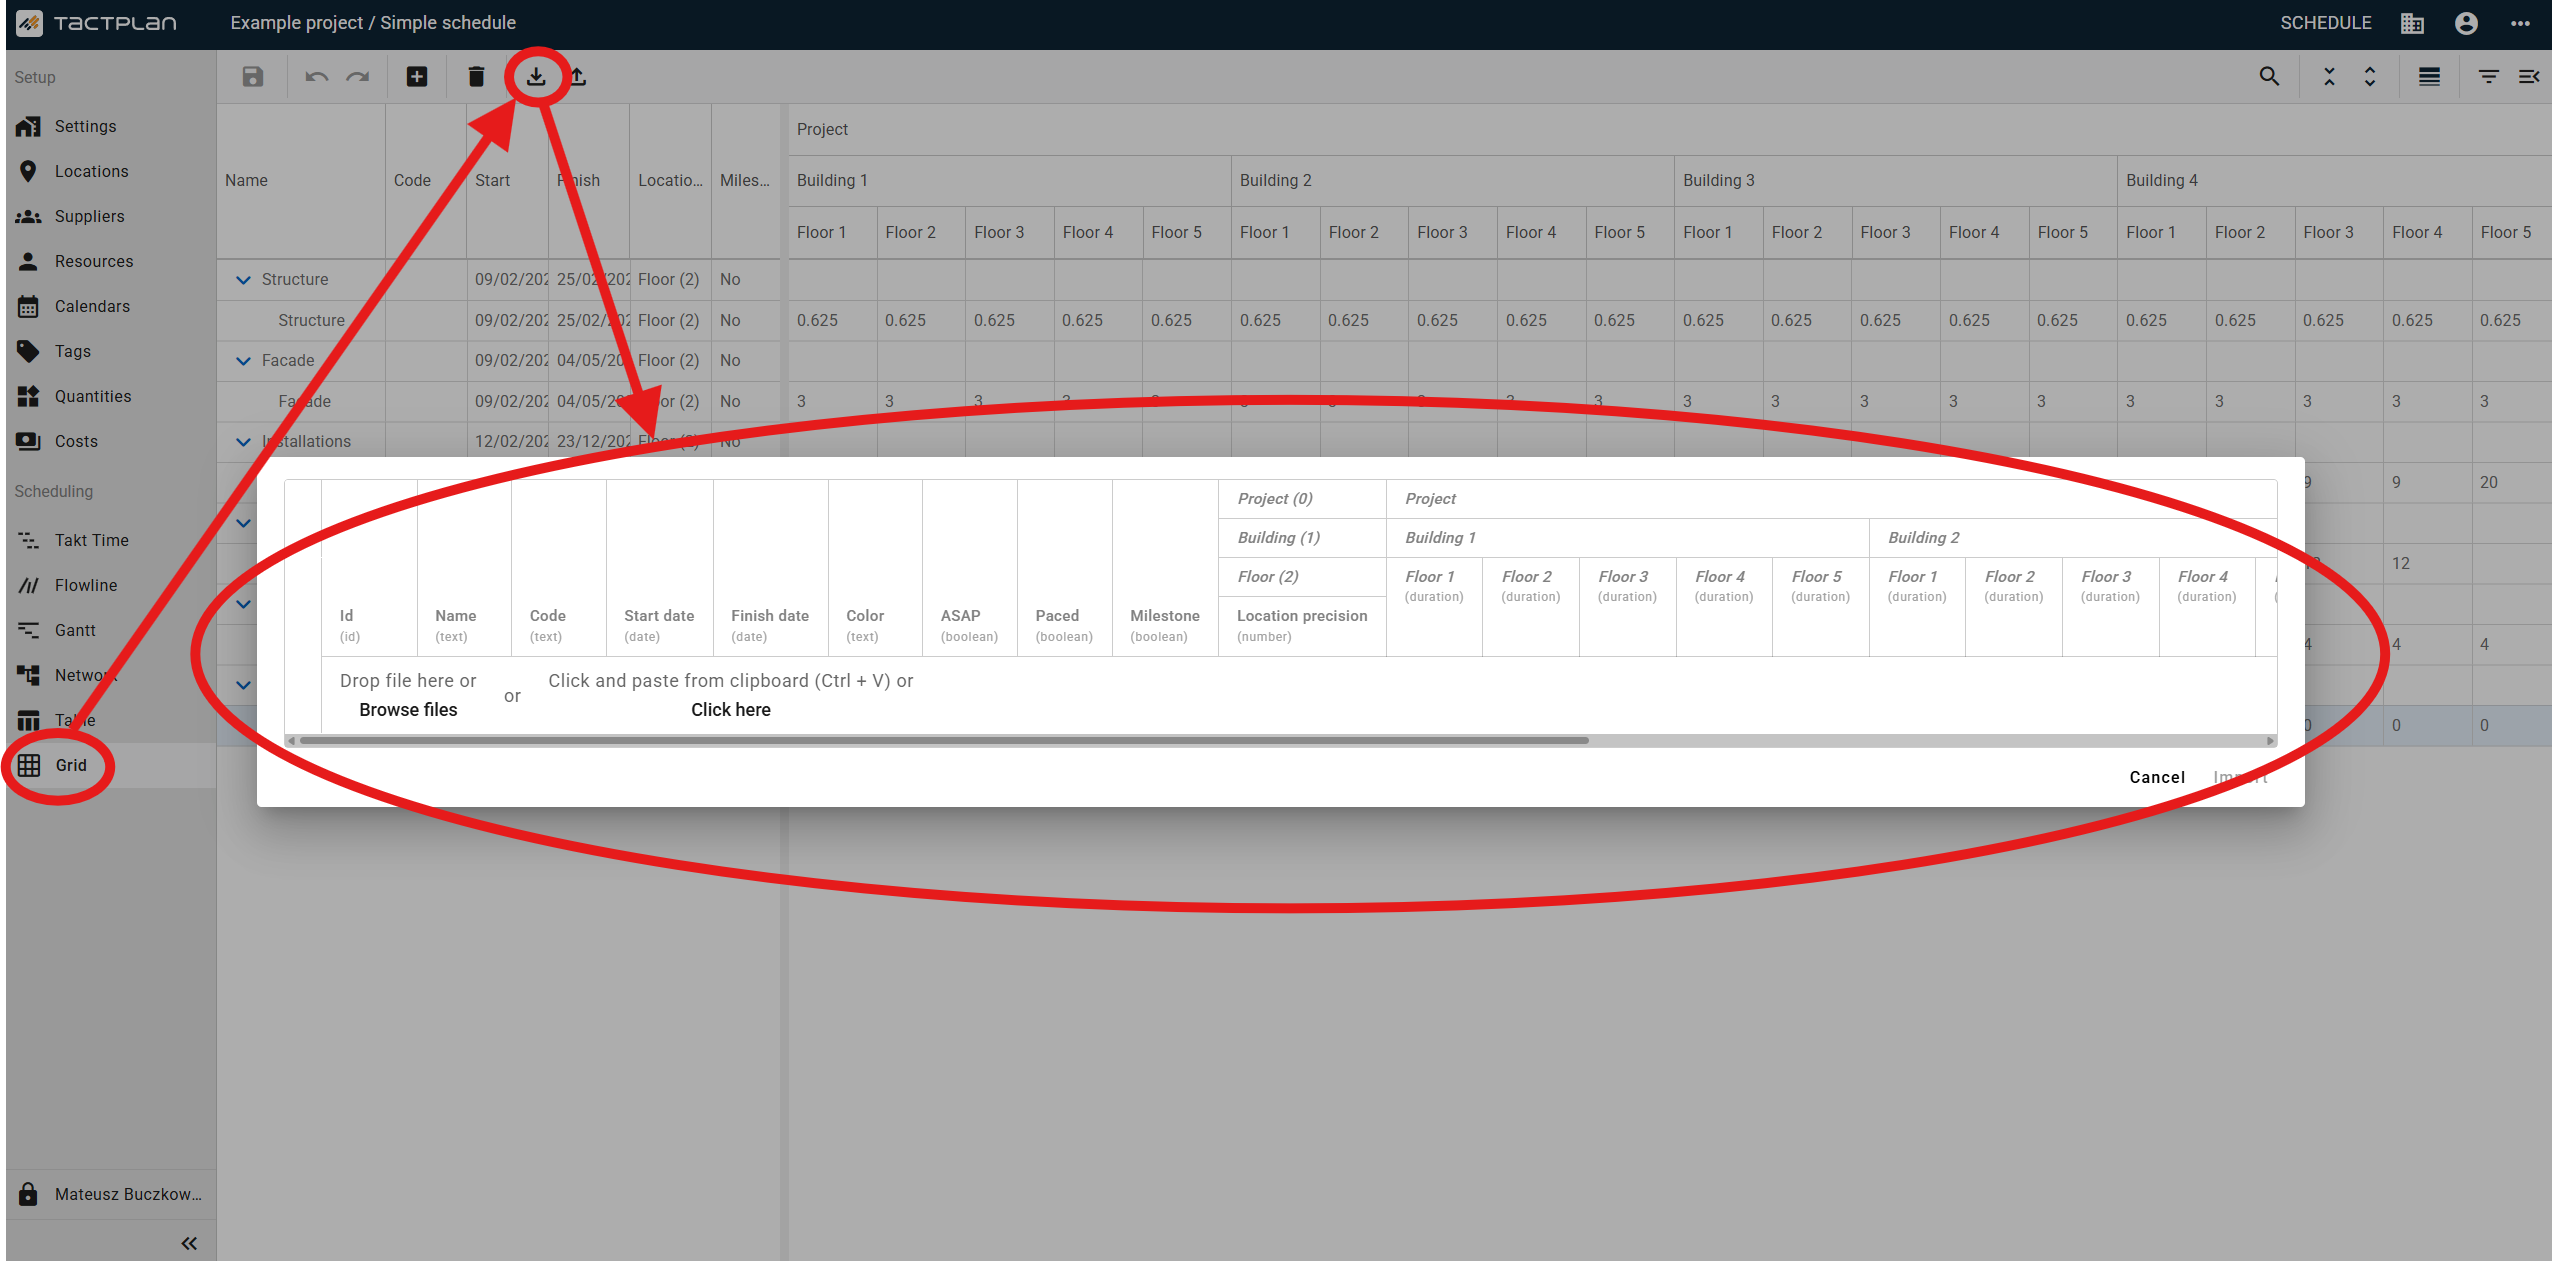Click the Example project breadcrumb
The width and height of the screenshot is (2552, 1261).
pos(297,23)
